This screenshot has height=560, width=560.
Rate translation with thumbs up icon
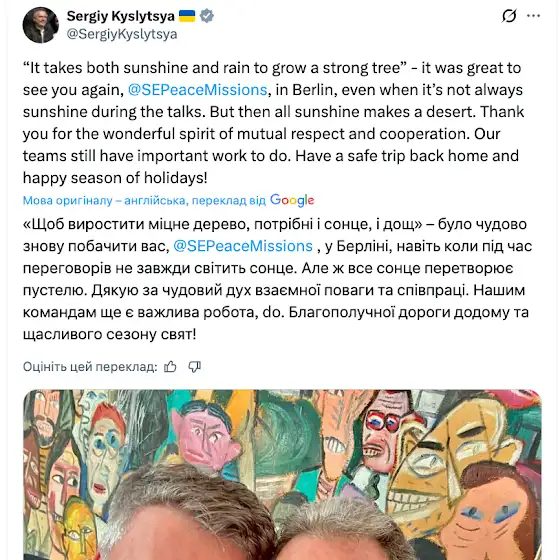170,367
